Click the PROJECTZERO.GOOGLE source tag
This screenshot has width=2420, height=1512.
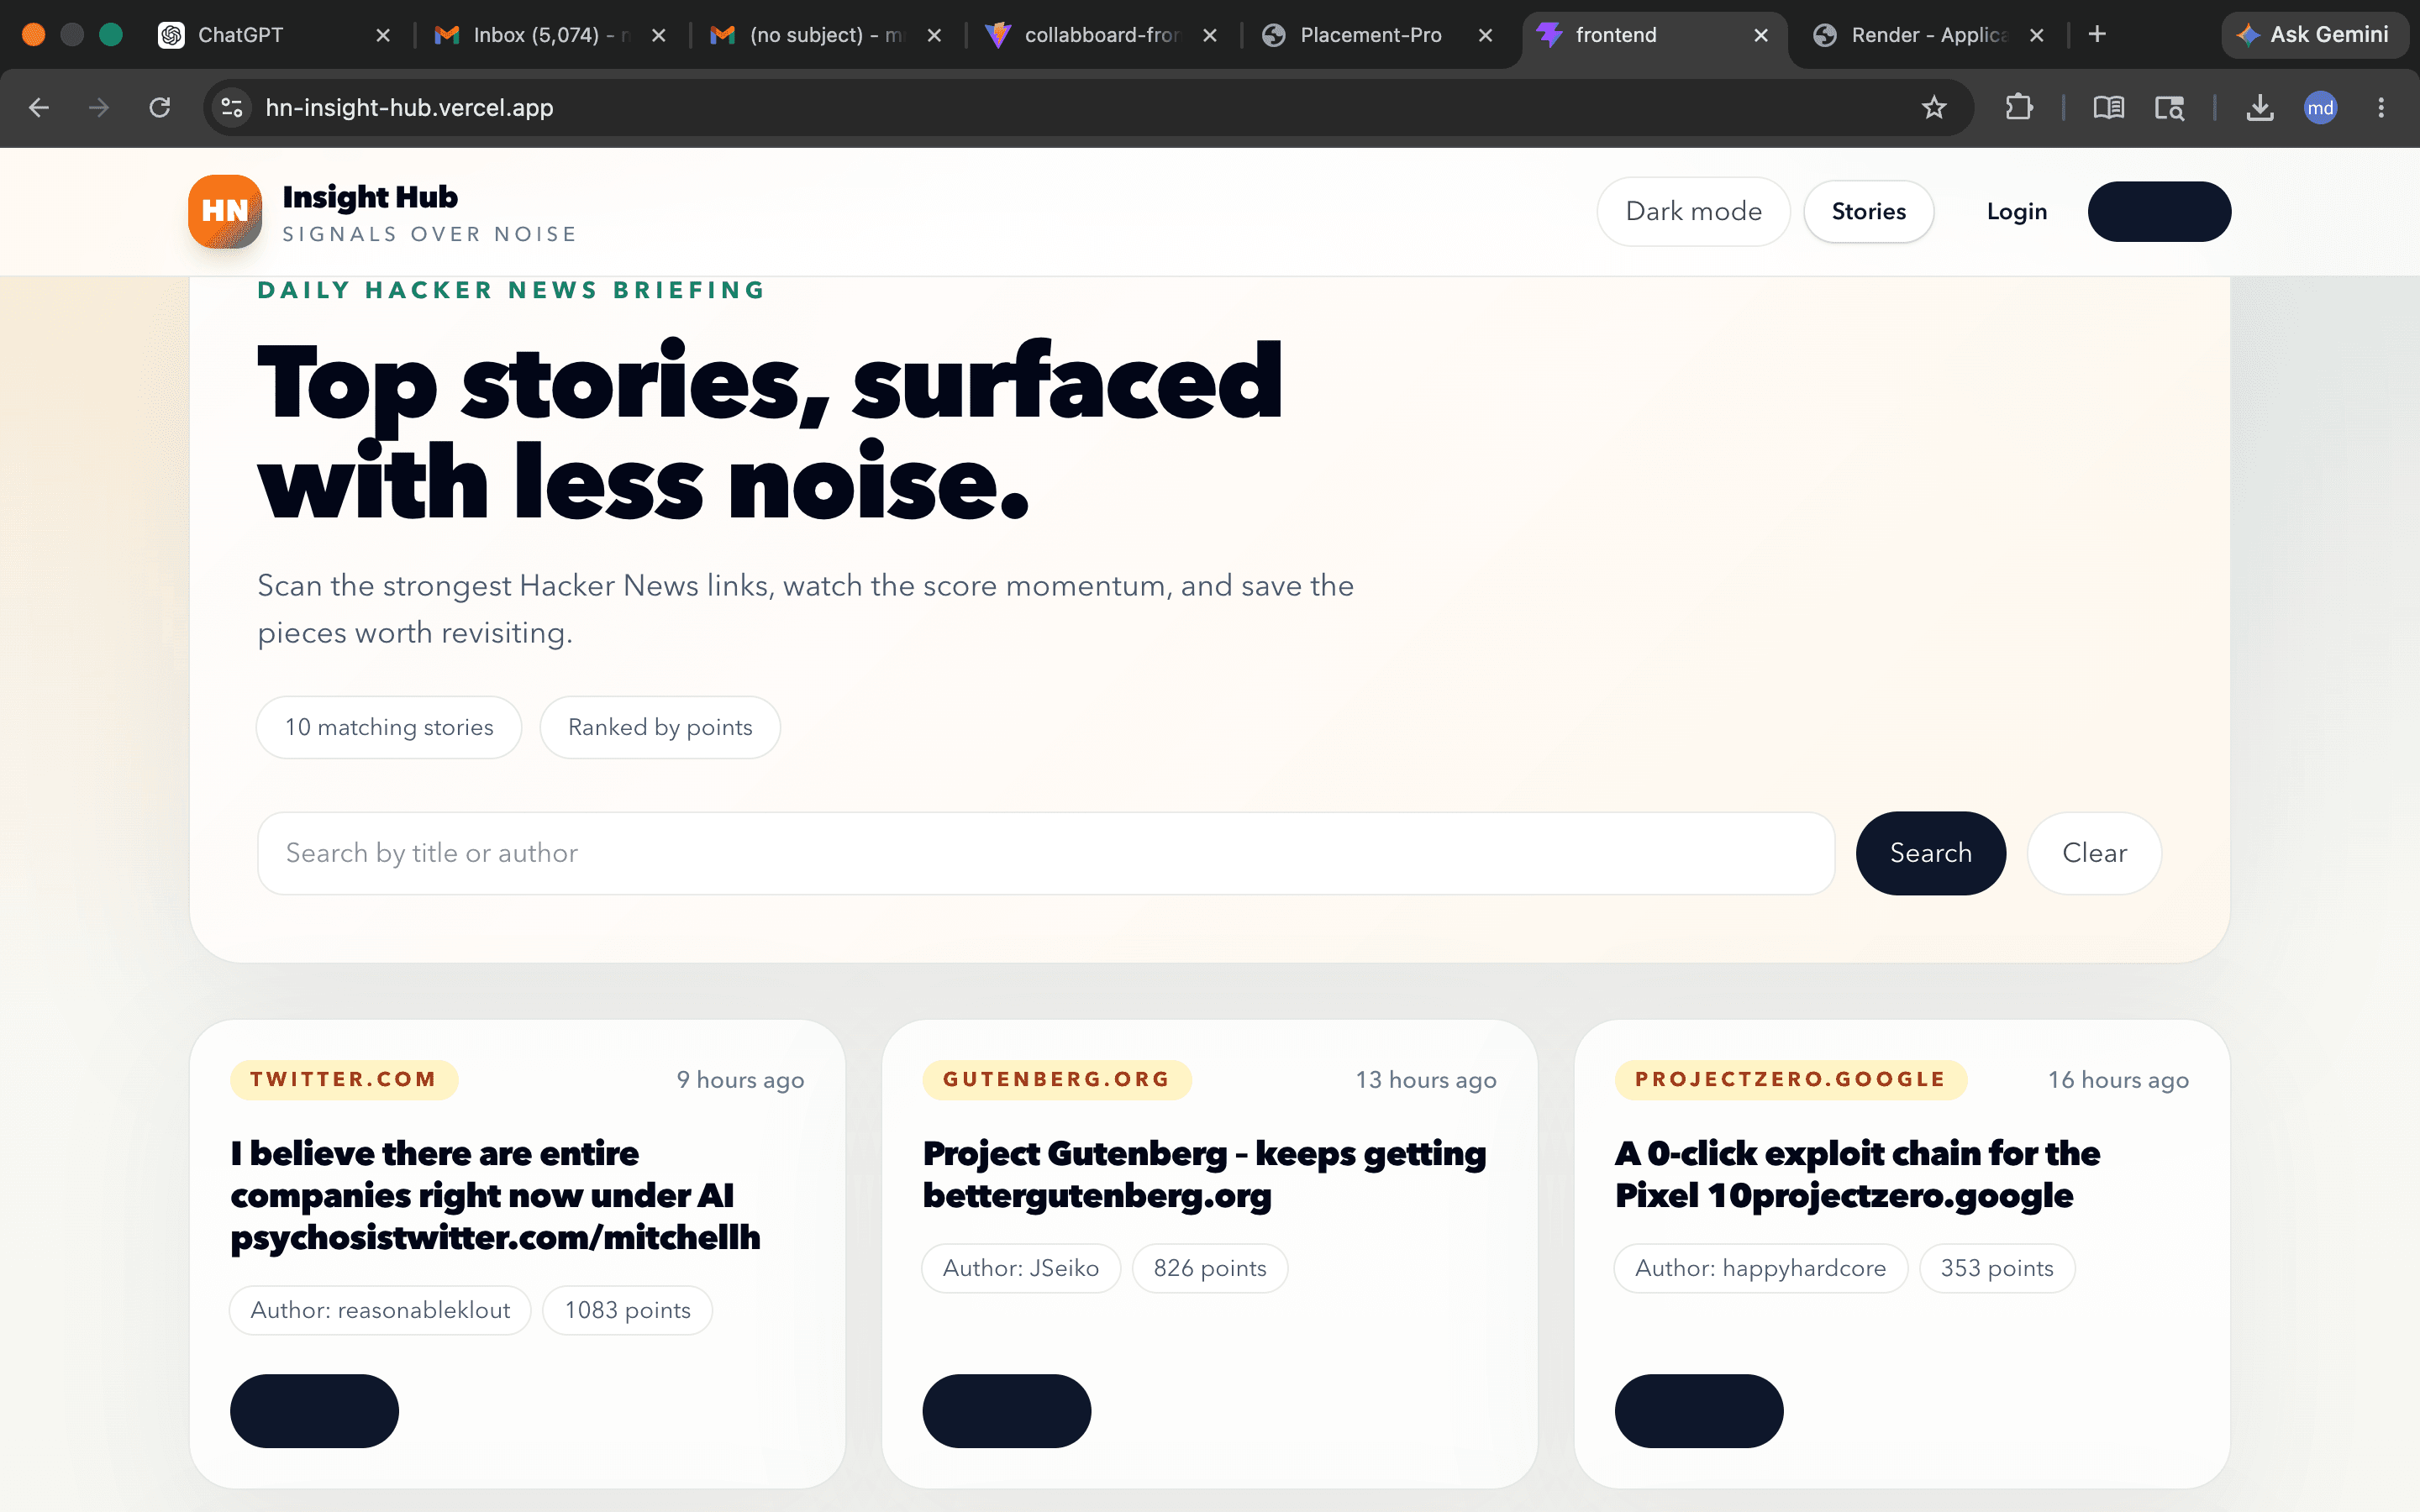1791,1079
